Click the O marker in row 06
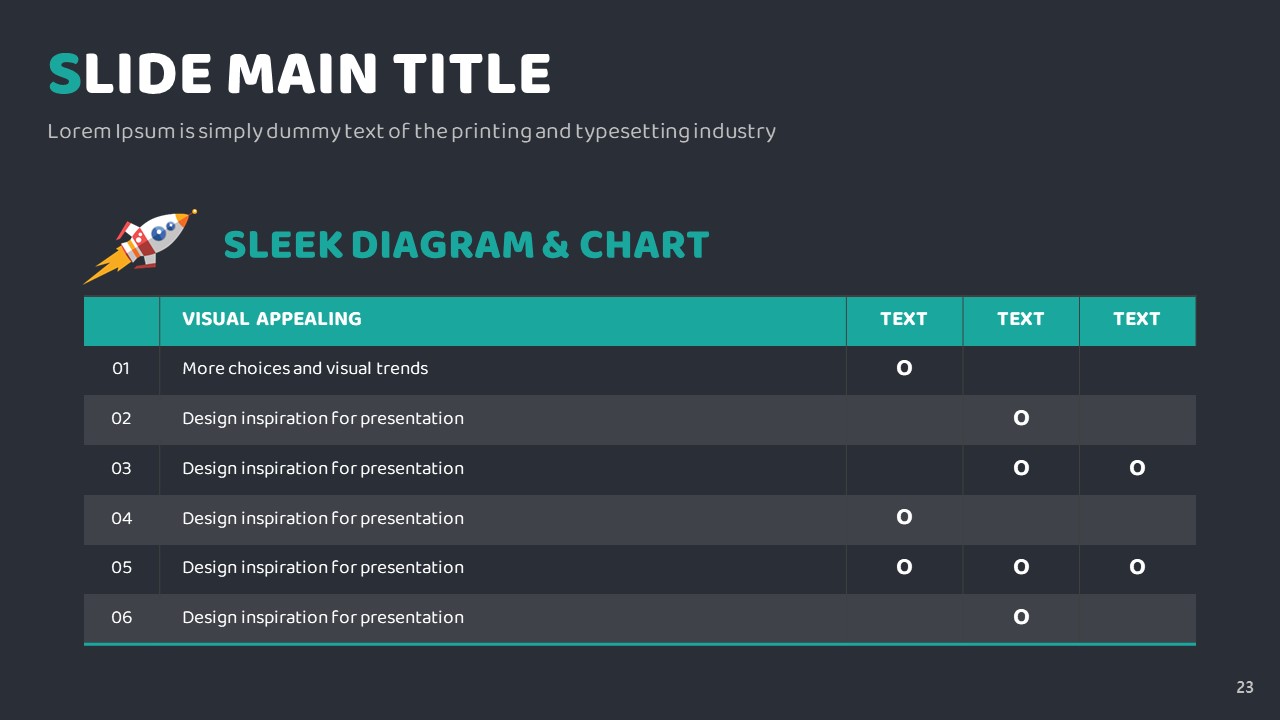 [1021, 617]
